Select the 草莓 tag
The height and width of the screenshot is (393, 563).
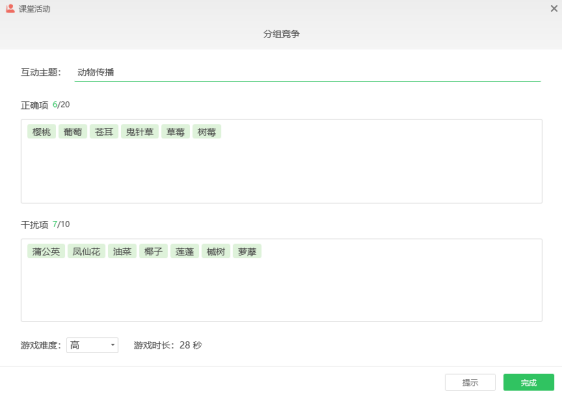[176, 132]
